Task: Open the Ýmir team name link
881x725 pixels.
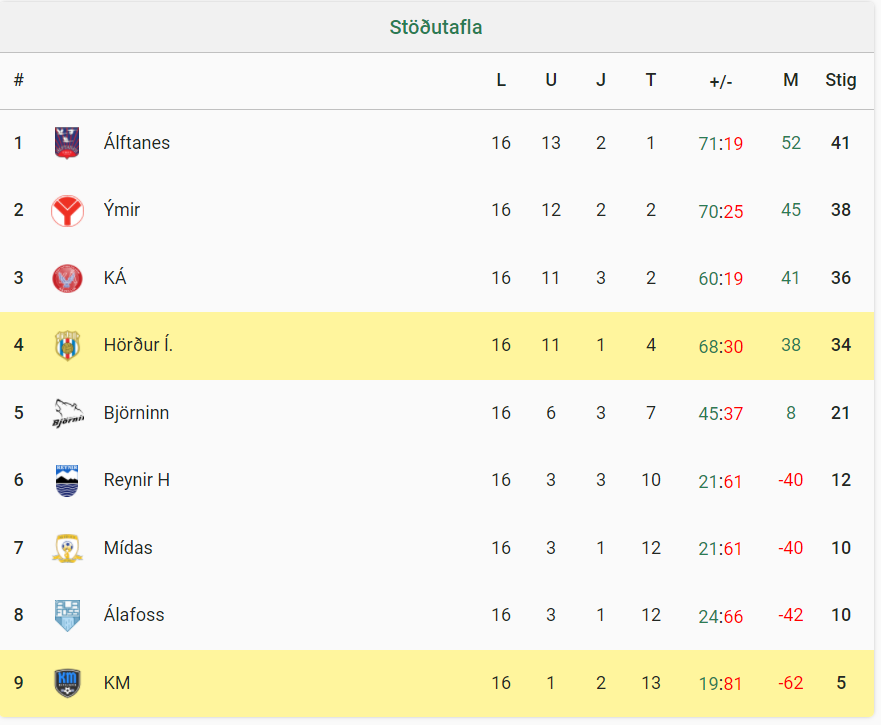Action: [x=121, y=210]
